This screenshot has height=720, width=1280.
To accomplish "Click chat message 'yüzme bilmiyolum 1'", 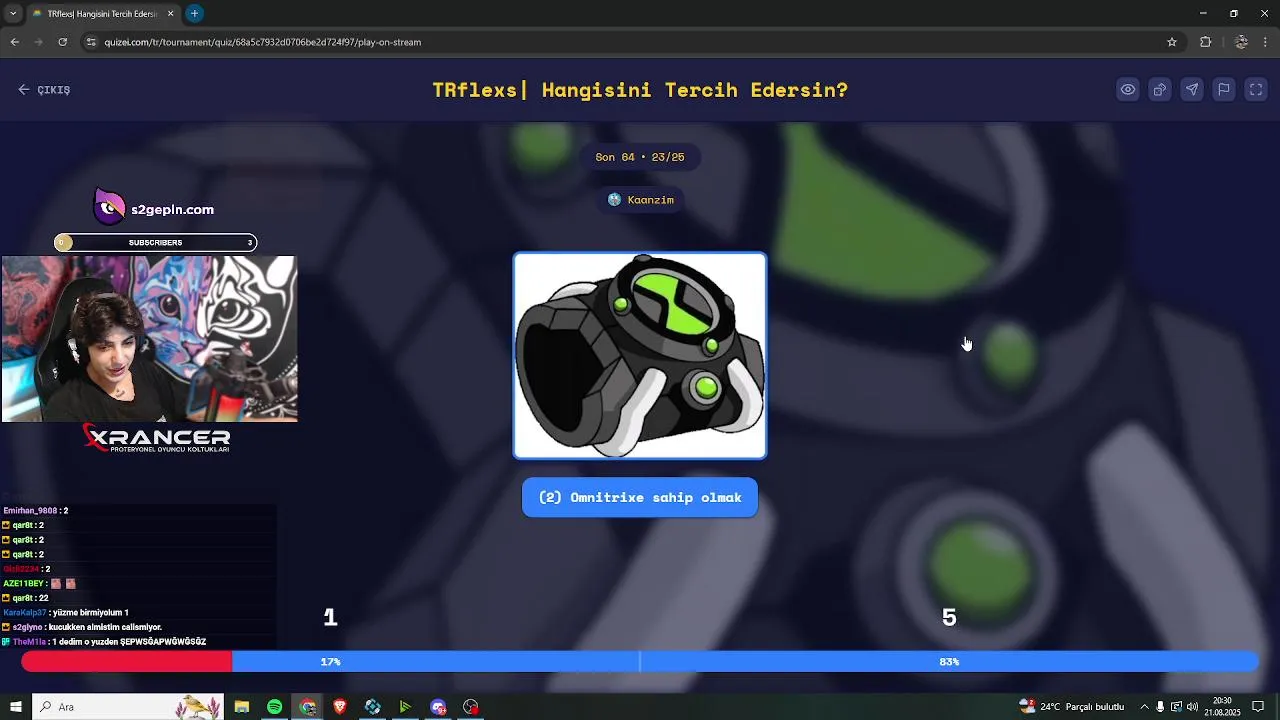I will click(x=66, y=612).
